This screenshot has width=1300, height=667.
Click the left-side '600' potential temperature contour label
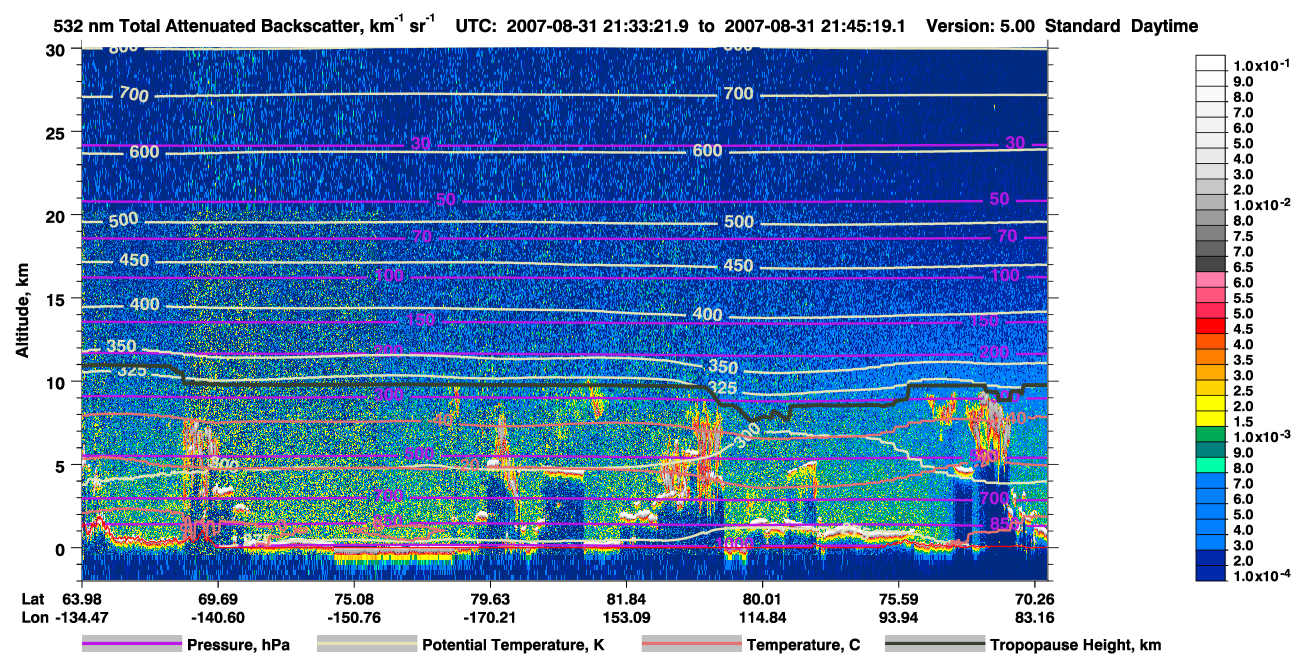(x=144, y=152)
